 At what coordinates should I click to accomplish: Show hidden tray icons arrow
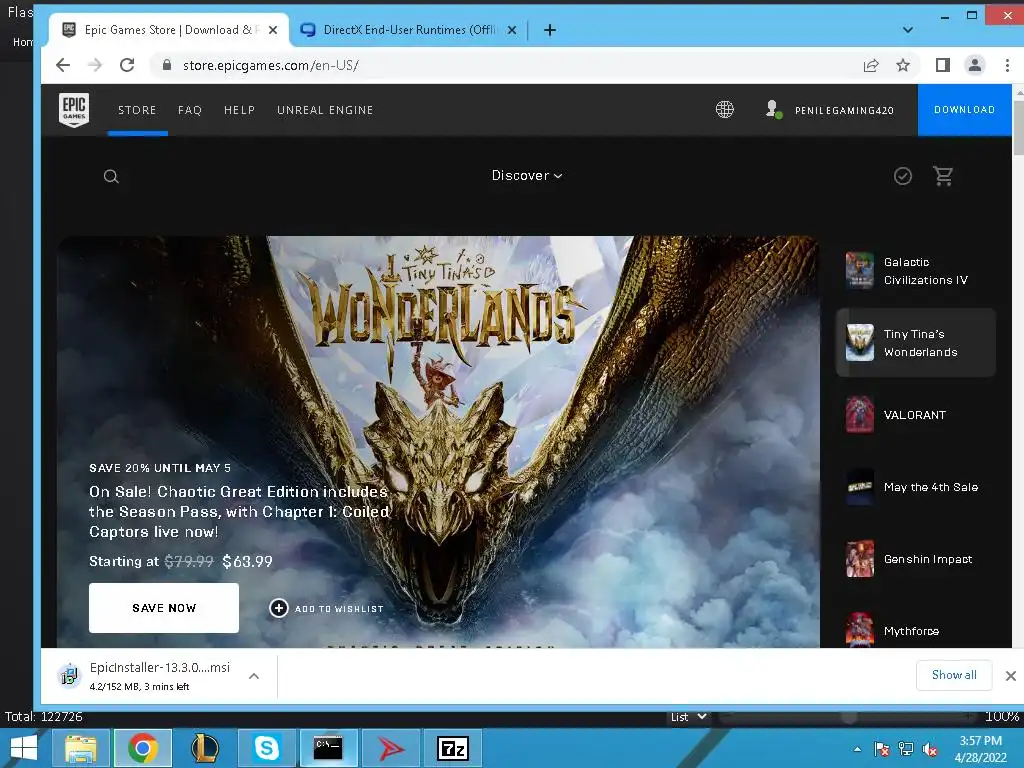pos(857,750)
